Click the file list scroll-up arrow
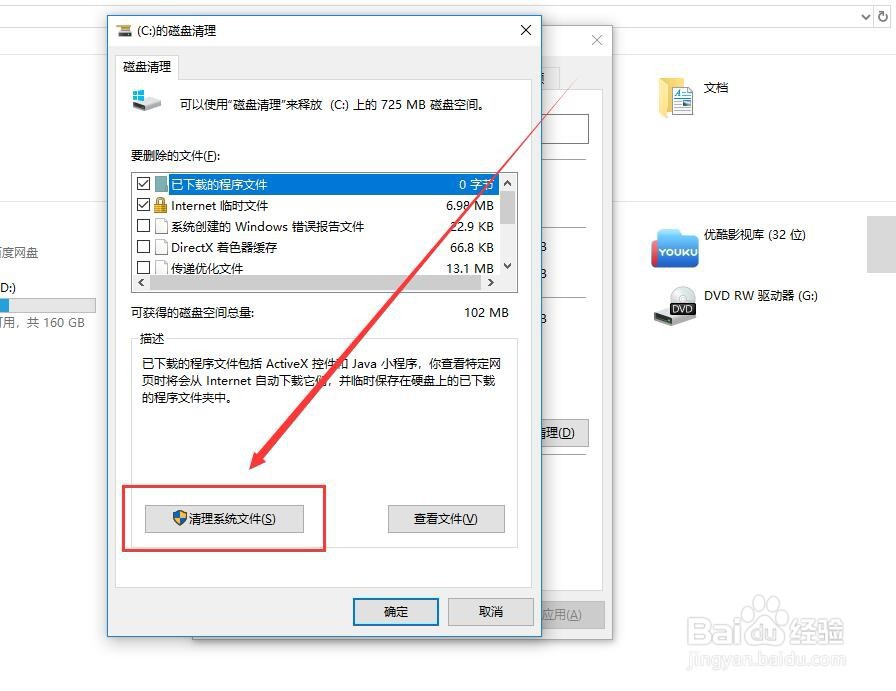The width and height of the screenshot is (896, 691). [507, 183]
